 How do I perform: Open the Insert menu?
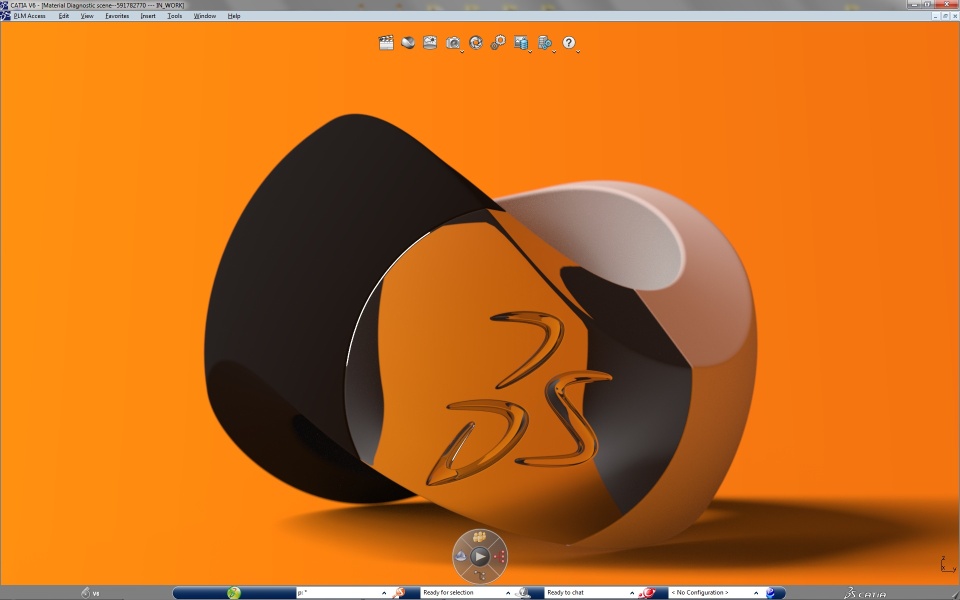click(x=148, y=16)
